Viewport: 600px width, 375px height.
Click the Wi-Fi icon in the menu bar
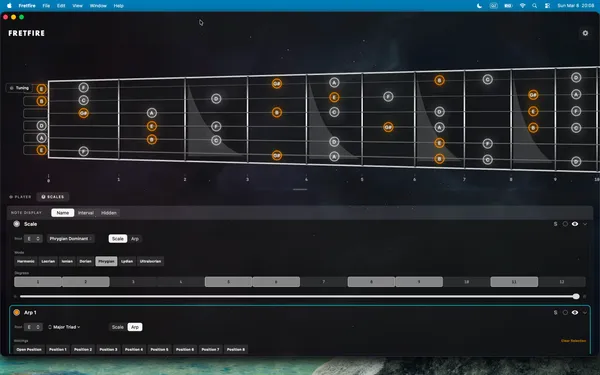point(522,6)
